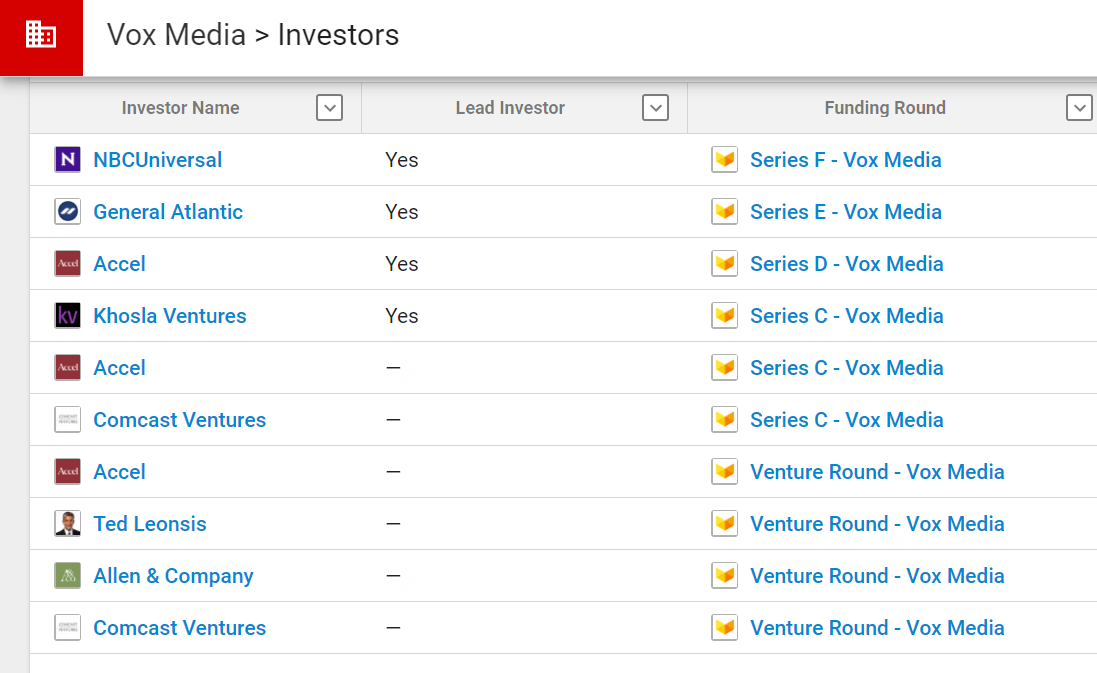The width and height of the screenshot is (1097, 673).
Task: Click the Accel logo in Series D row
Action: tap(68, 264)
